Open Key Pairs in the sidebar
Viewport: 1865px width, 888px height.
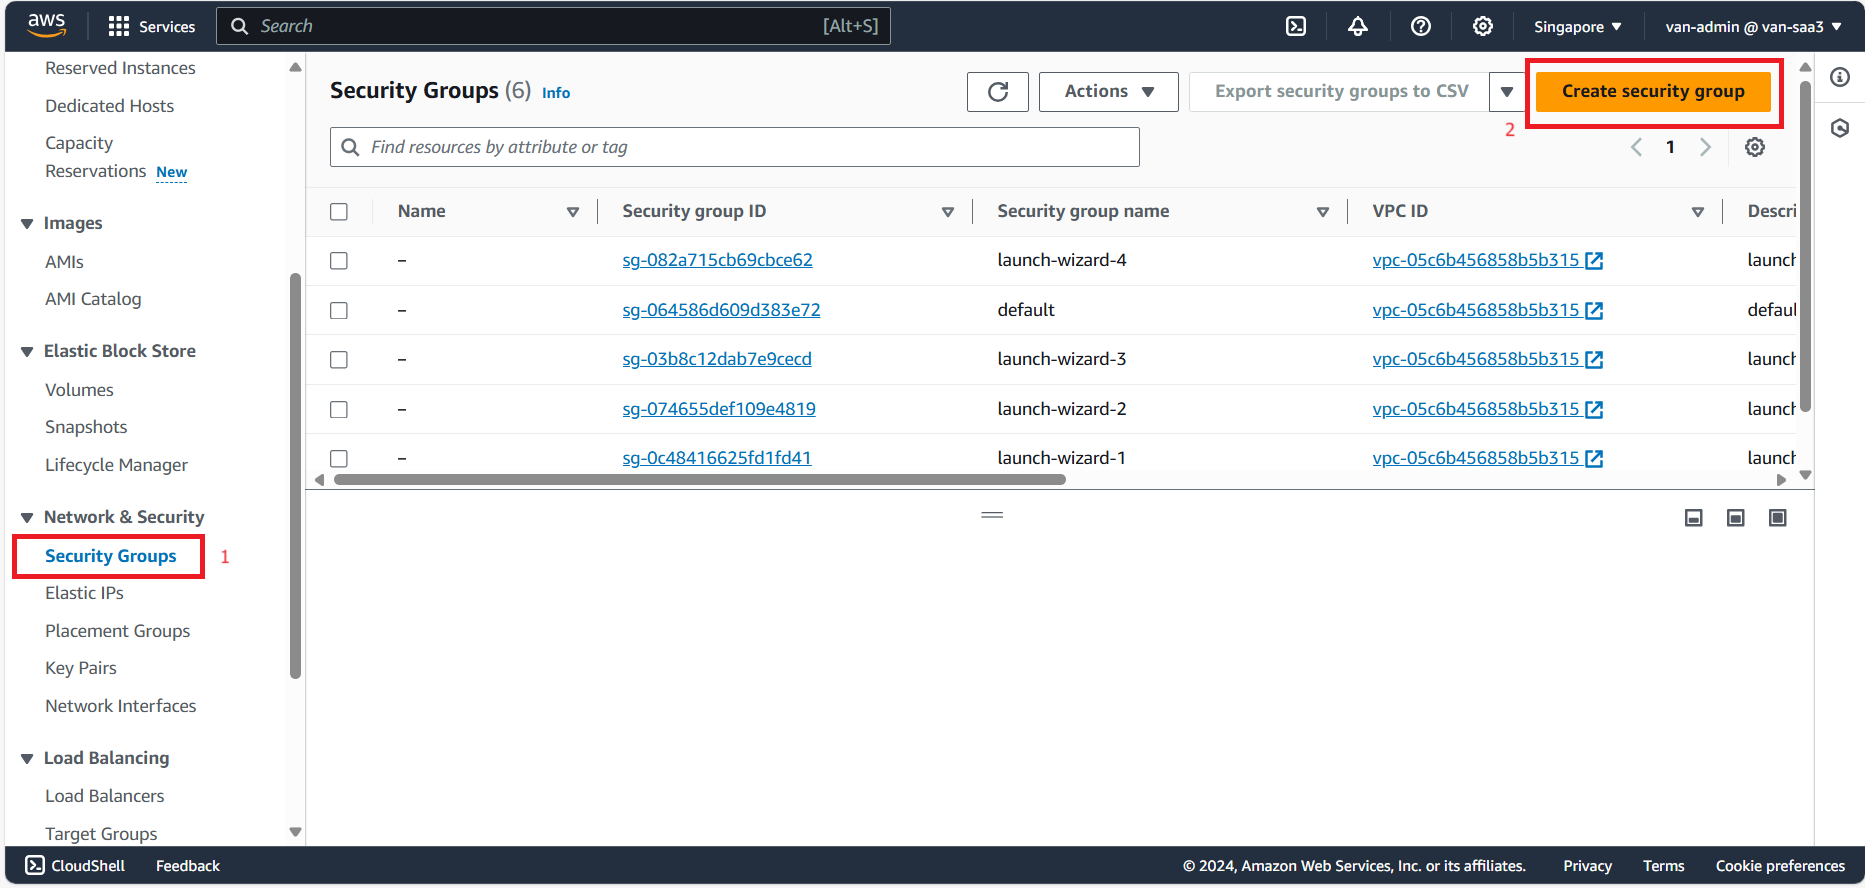[81, 668]
